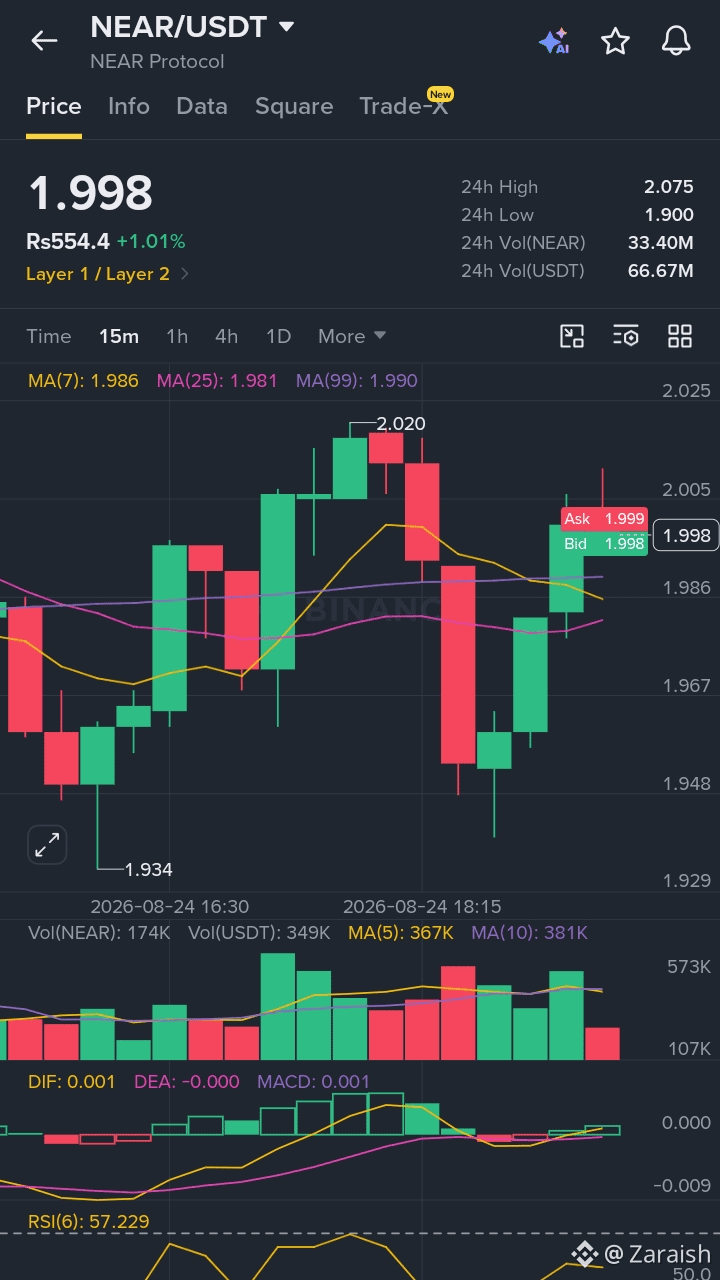Tap the 24h High value 2.075

(669, 187)
